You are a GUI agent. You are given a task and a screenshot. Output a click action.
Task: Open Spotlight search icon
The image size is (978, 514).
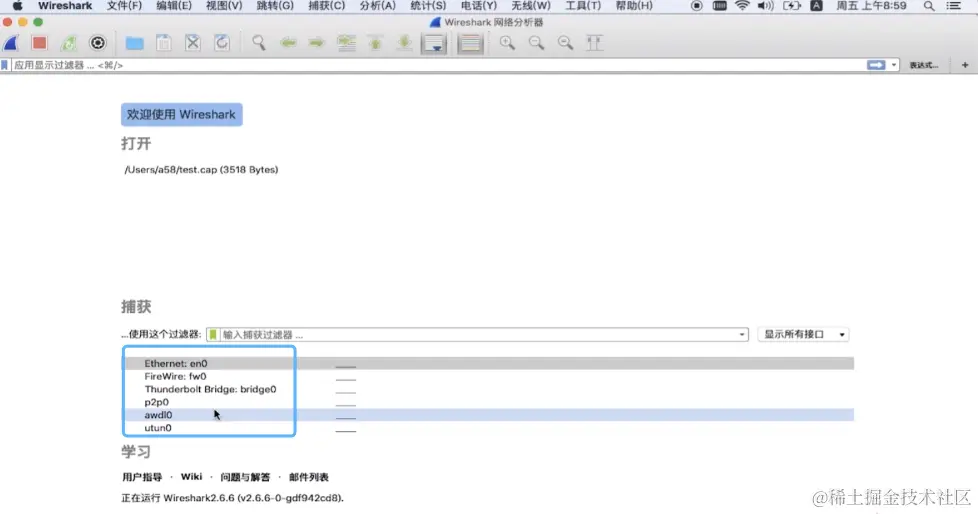click(929, 6)
